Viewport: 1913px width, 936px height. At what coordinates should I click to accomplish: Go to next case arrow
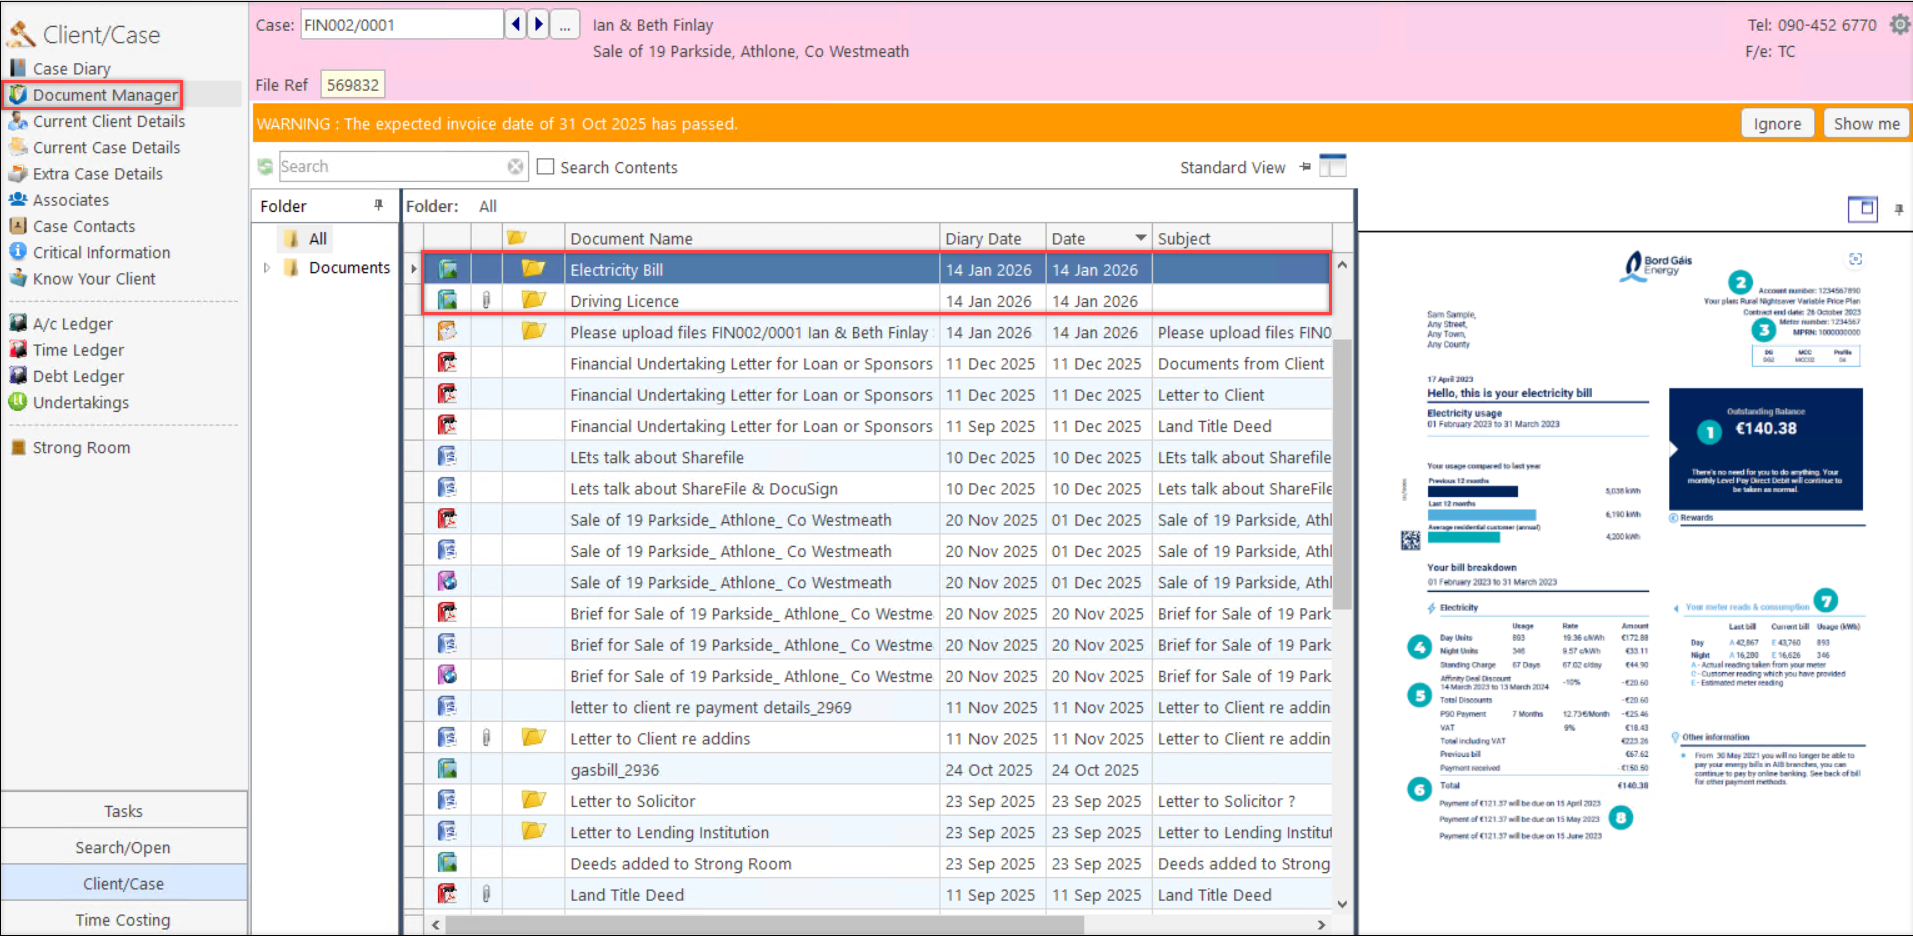point(539,24)
